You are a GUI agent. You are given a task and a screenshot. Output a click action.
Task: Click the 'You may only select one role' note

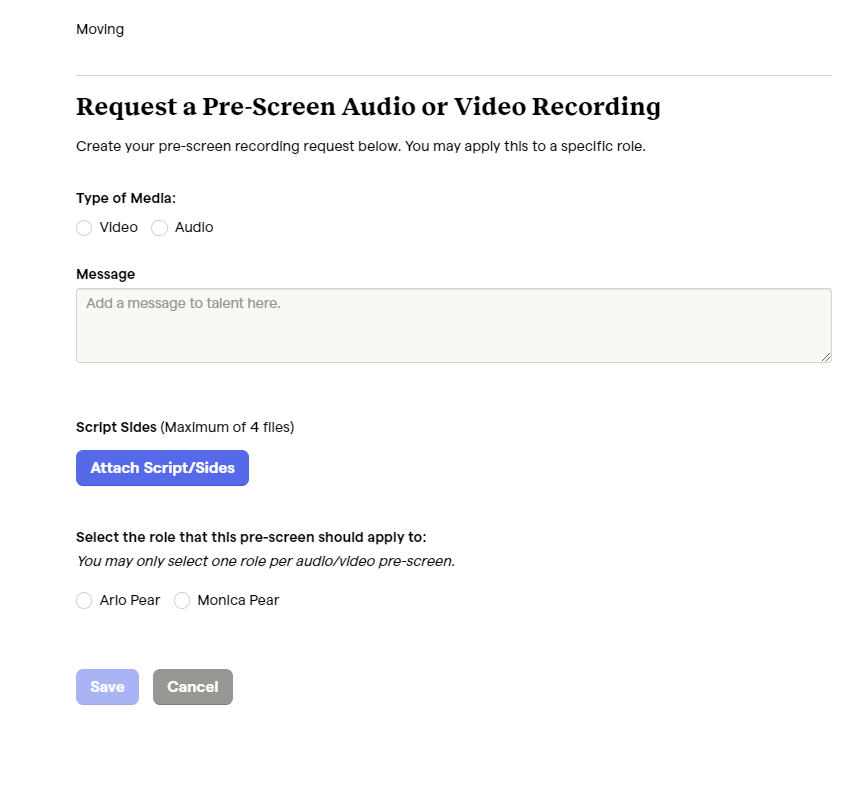click(265, 561)
